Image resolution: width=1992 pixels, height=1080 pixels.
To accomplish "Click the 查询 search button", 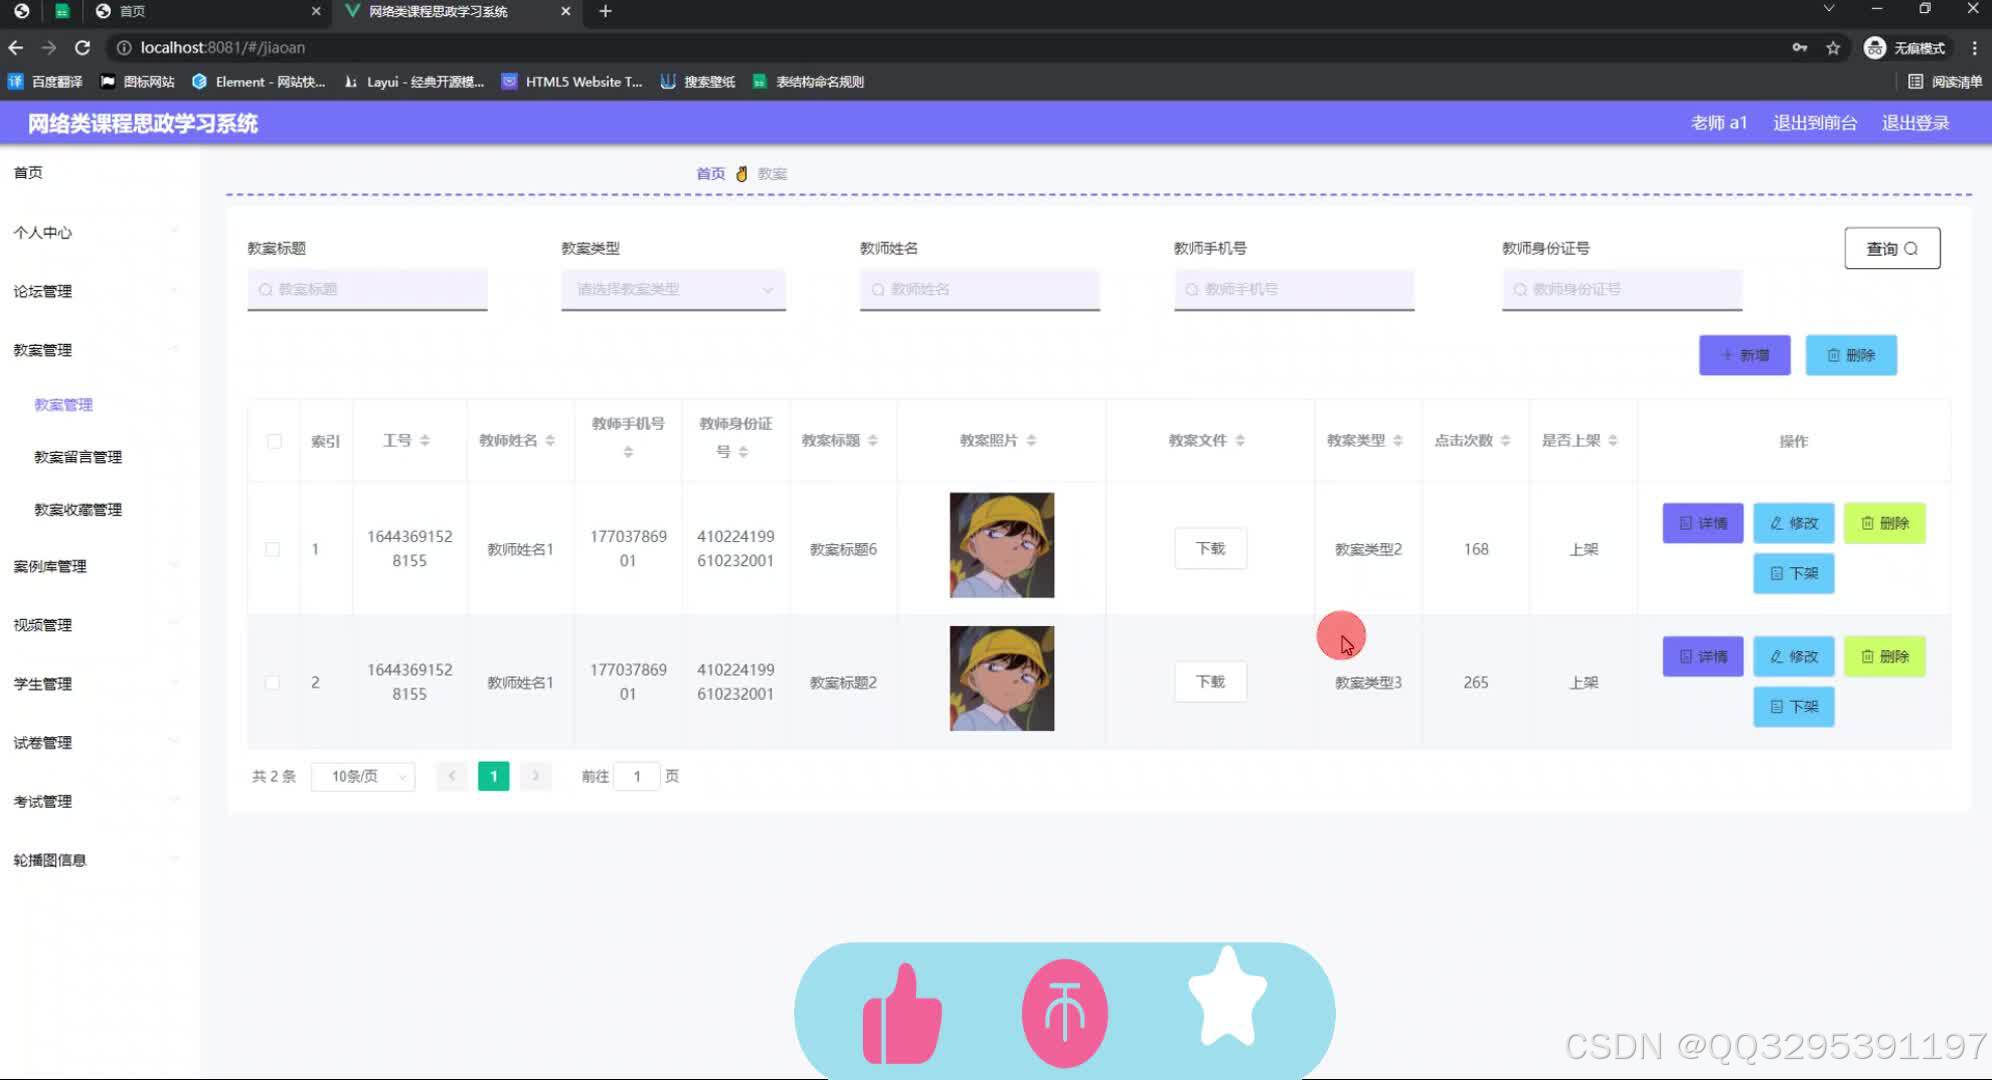I will (x=1892, y=248).
